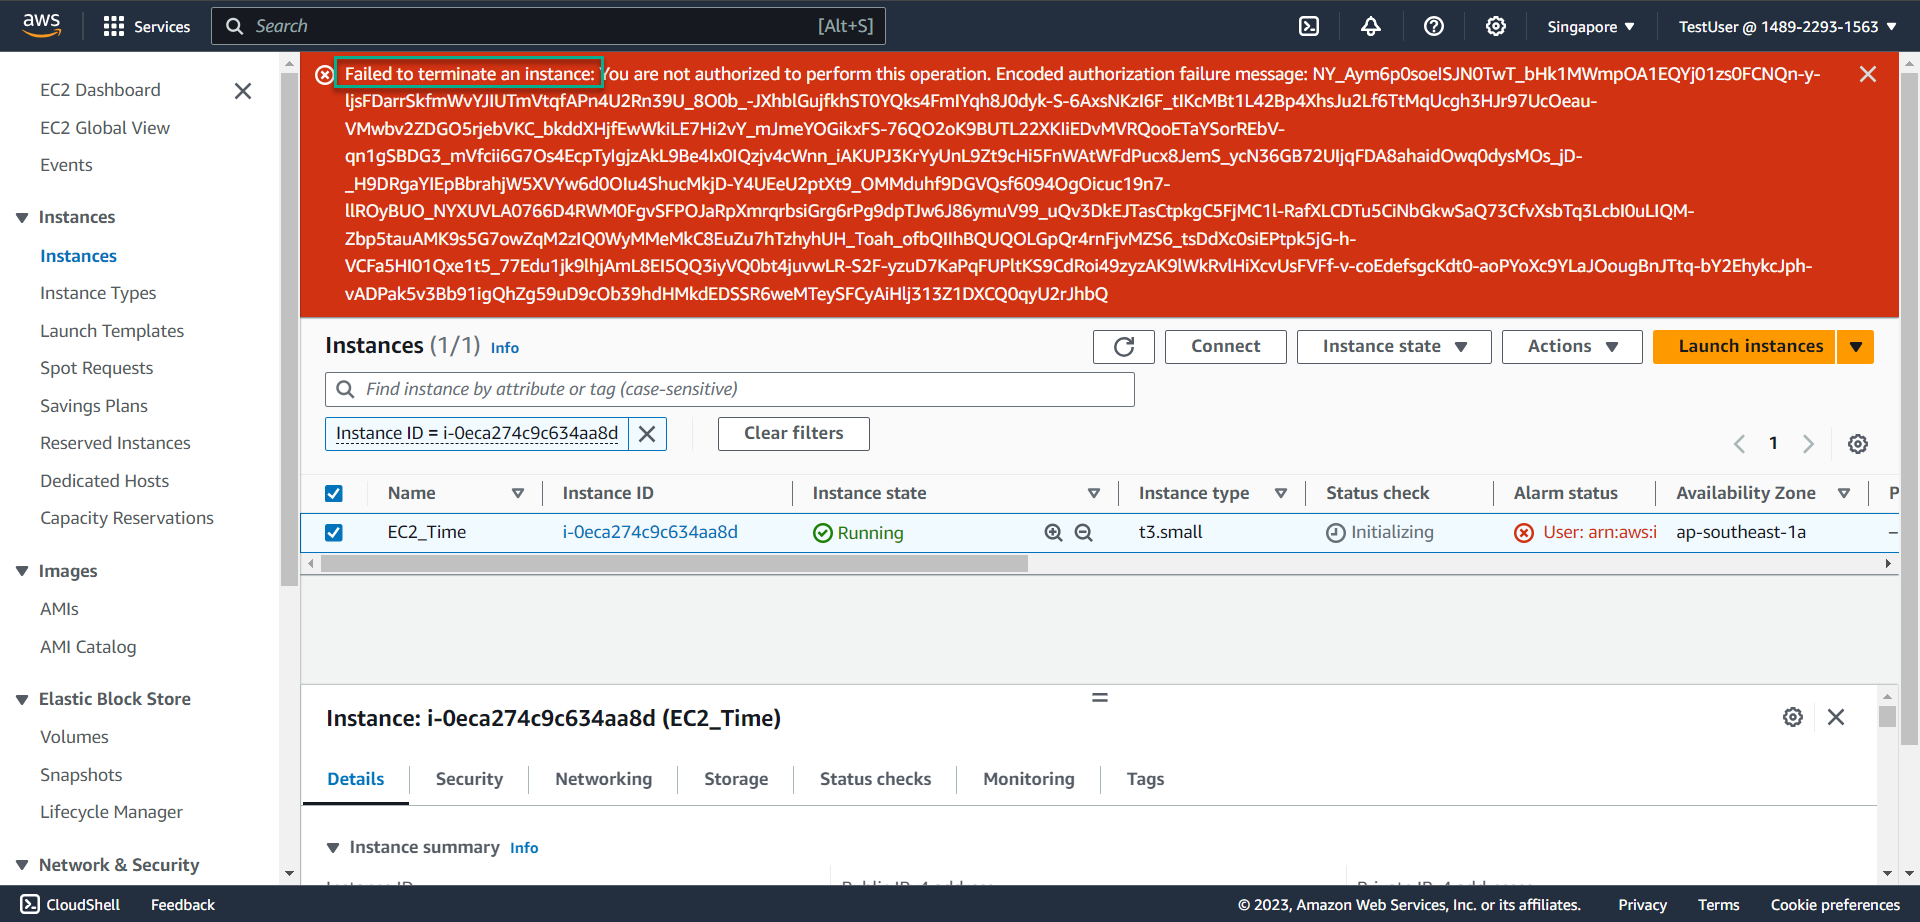Switch to the Security tab

coord(469,779)
